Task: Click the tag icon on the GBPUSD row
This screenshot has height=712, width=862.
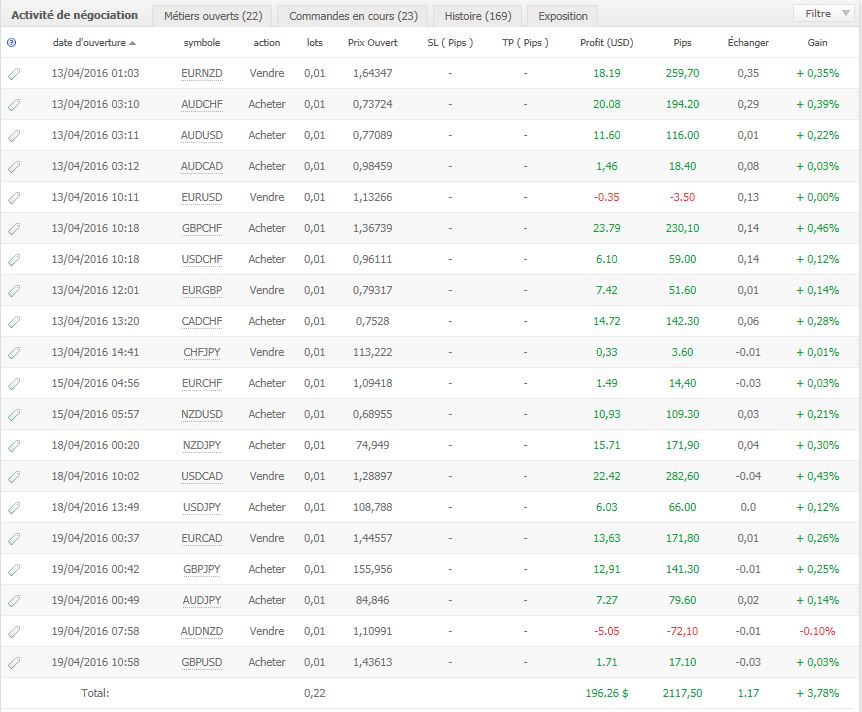Action: click(x=14, y=663)
